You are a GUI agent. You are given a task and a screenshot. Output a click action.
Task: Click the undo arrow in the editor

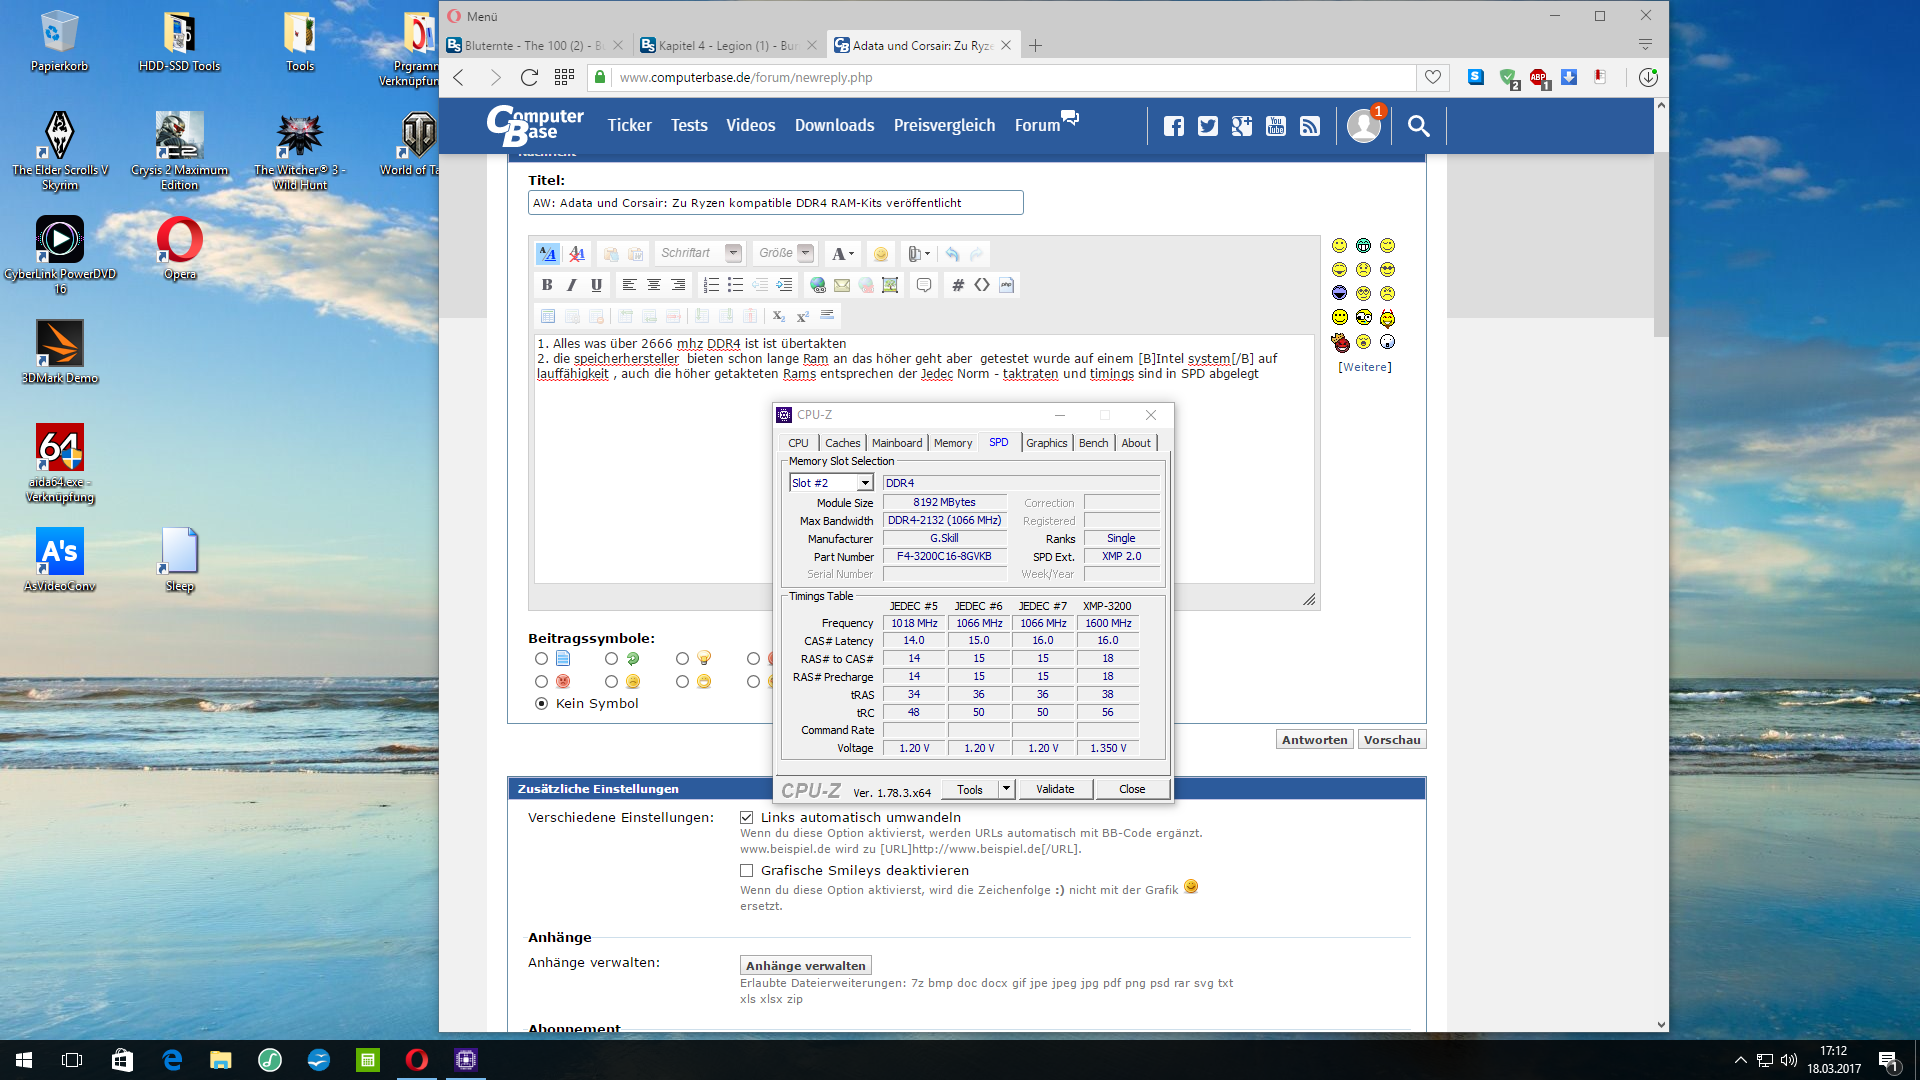(x=952, y=254)
